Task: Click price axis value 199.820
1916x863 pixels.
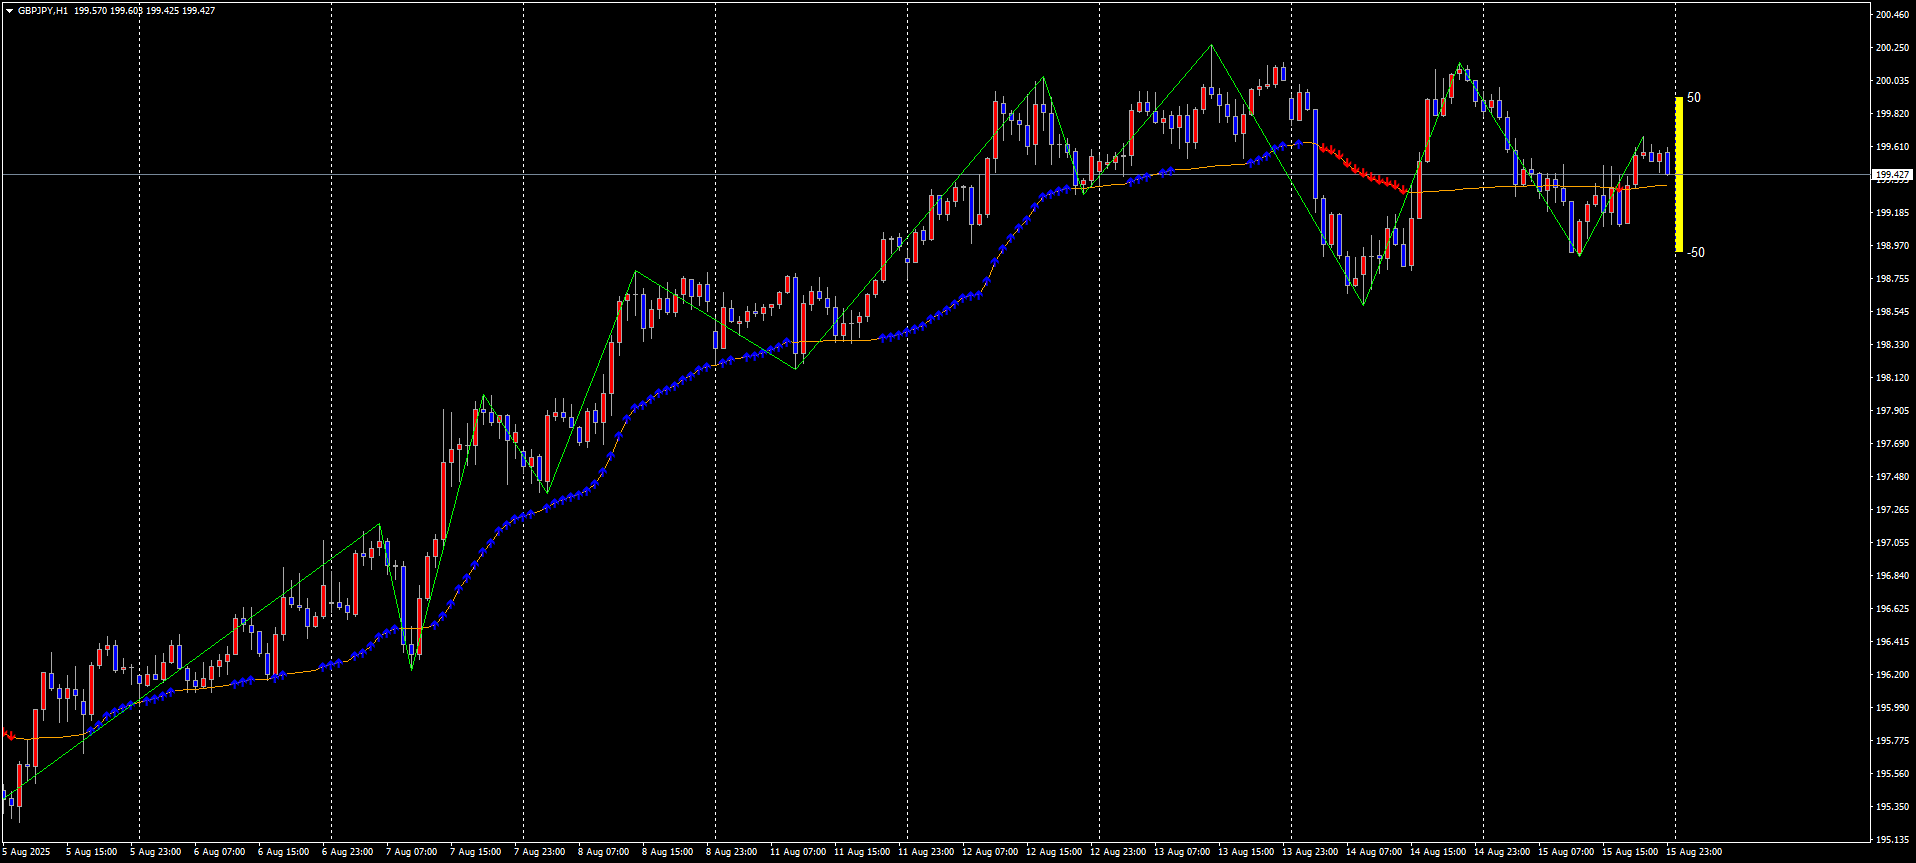Action: [1892, 114]
